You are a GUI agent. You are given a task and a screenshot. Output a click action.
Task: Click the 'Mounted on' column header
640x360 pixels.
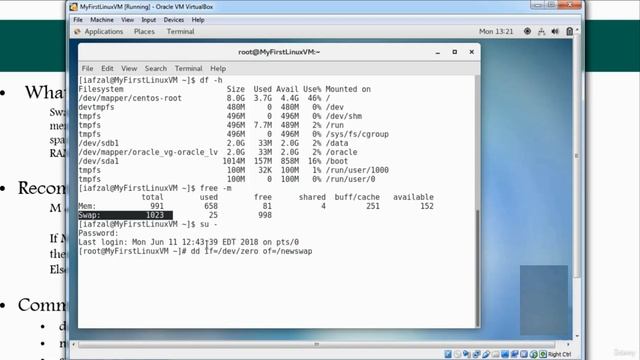pyautogui.click(x=348, y=89)
